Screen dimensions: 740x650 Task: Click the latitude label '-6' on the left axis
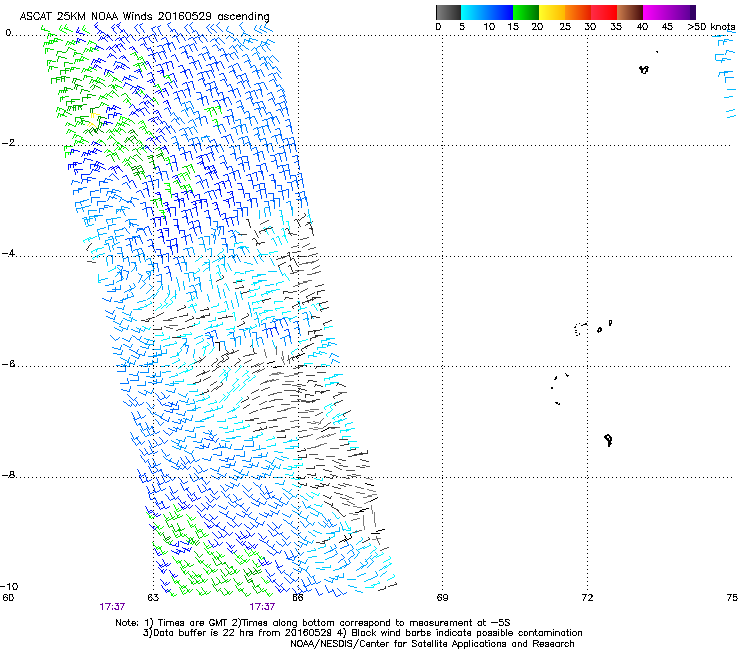8,364
